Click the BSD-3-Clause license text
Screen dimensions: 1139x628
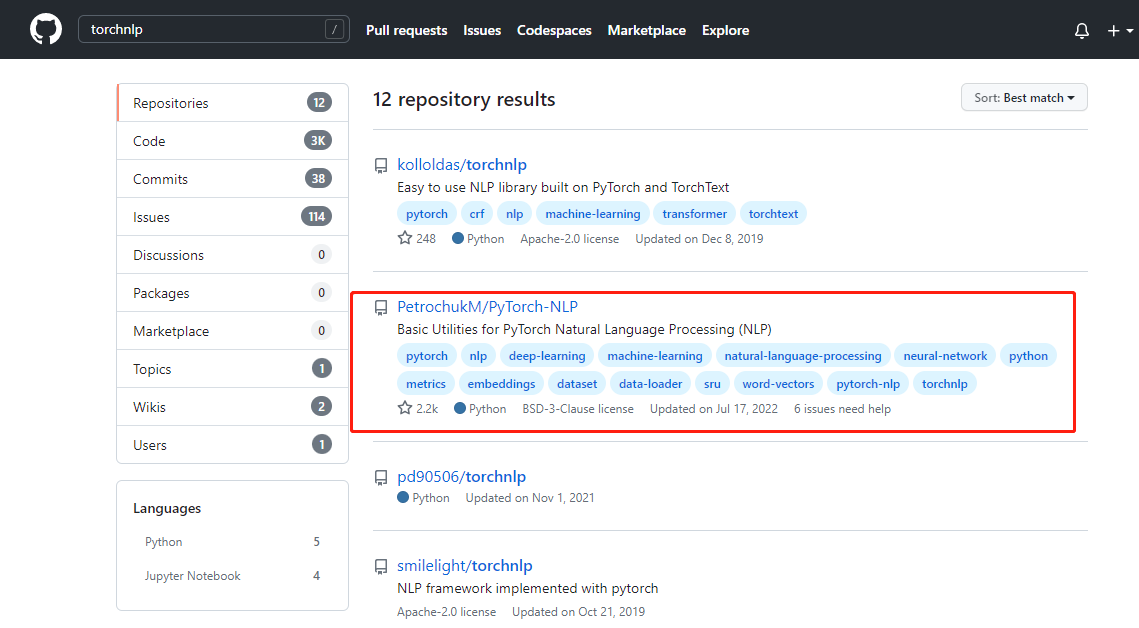coord(577,409)
